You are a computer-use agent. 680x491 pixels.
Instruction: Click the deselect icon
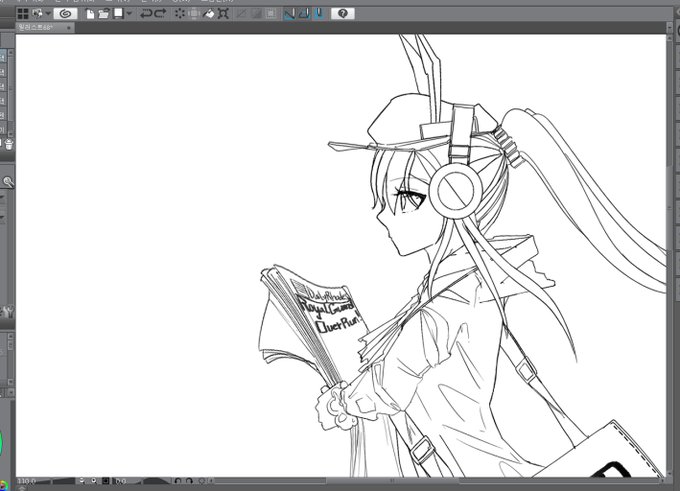[x=241, y=14]
